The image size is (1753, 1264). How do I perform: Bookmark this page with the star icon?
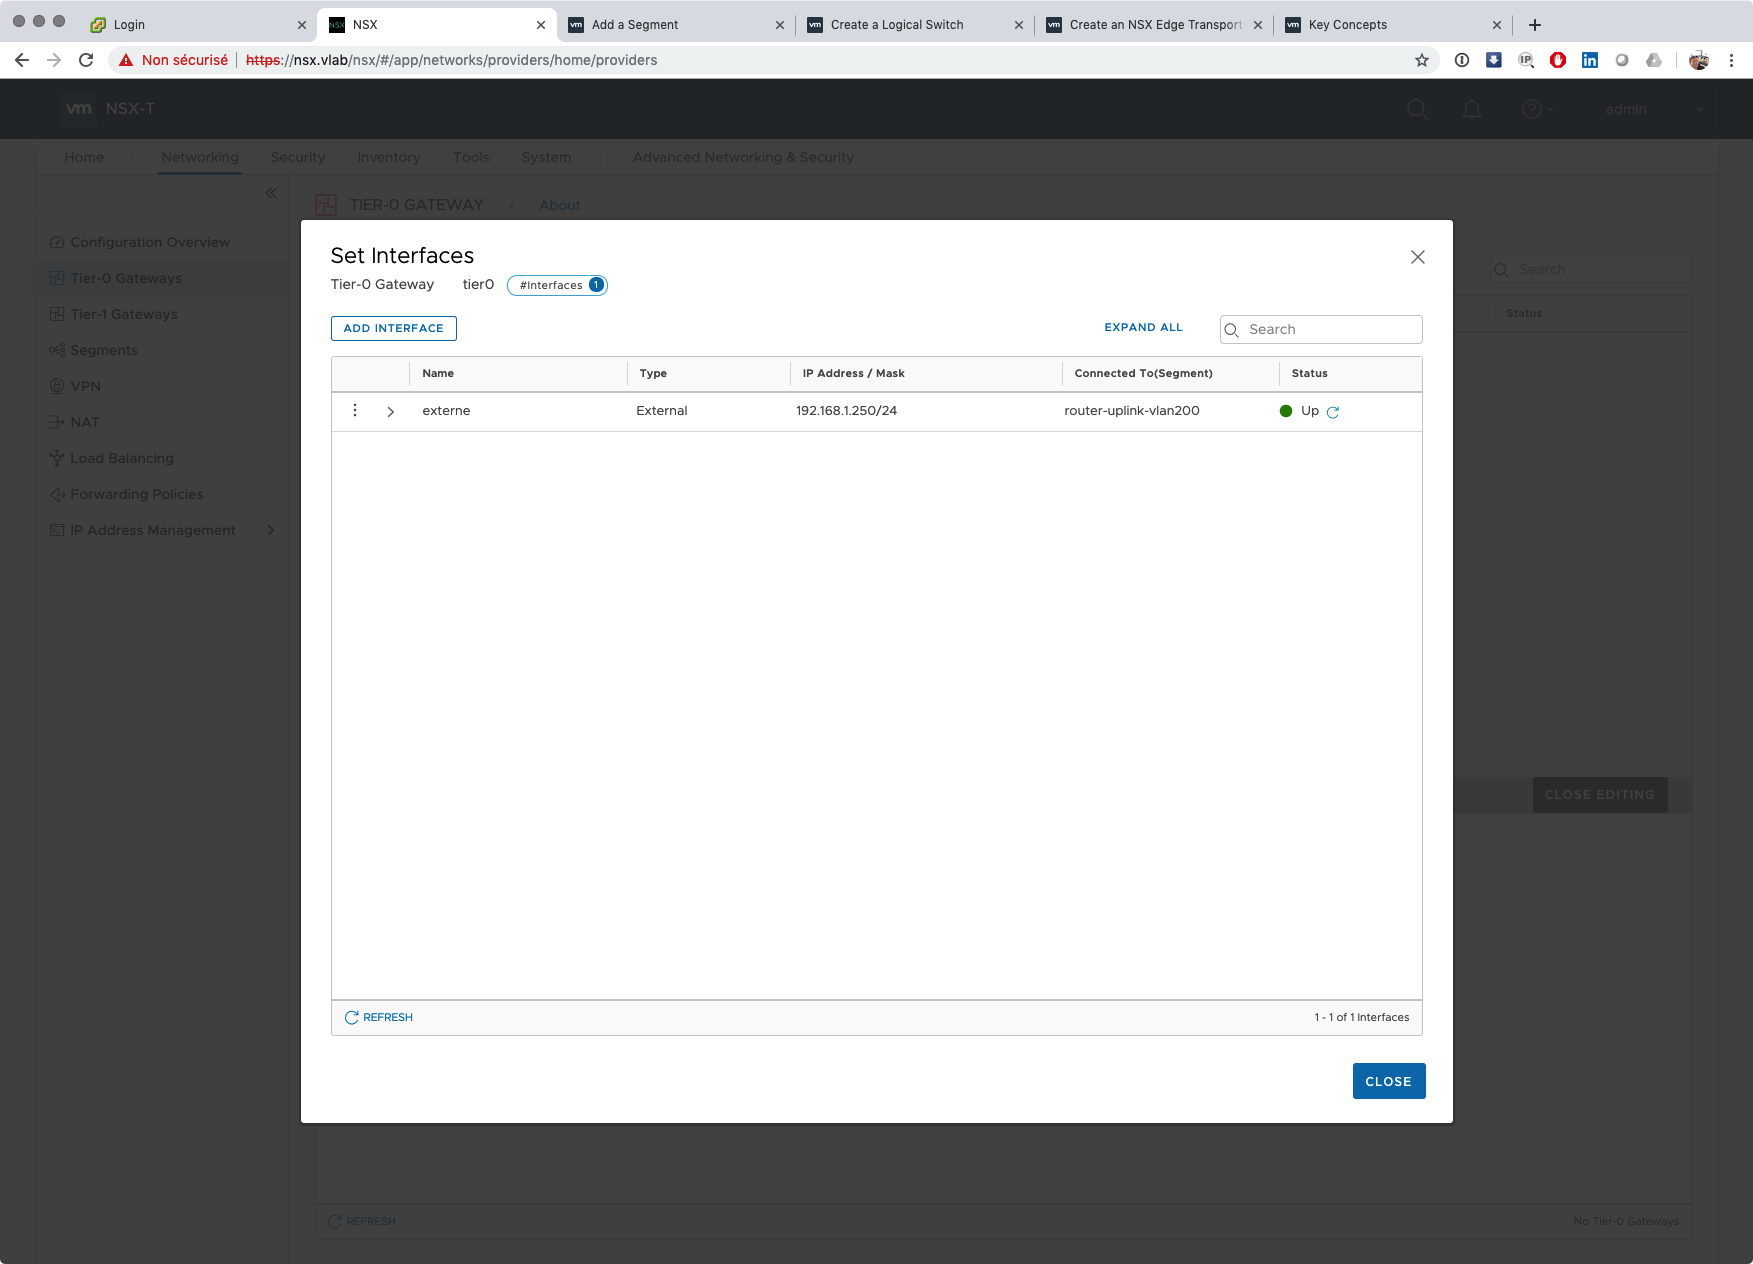click(x=1422, y=60)
